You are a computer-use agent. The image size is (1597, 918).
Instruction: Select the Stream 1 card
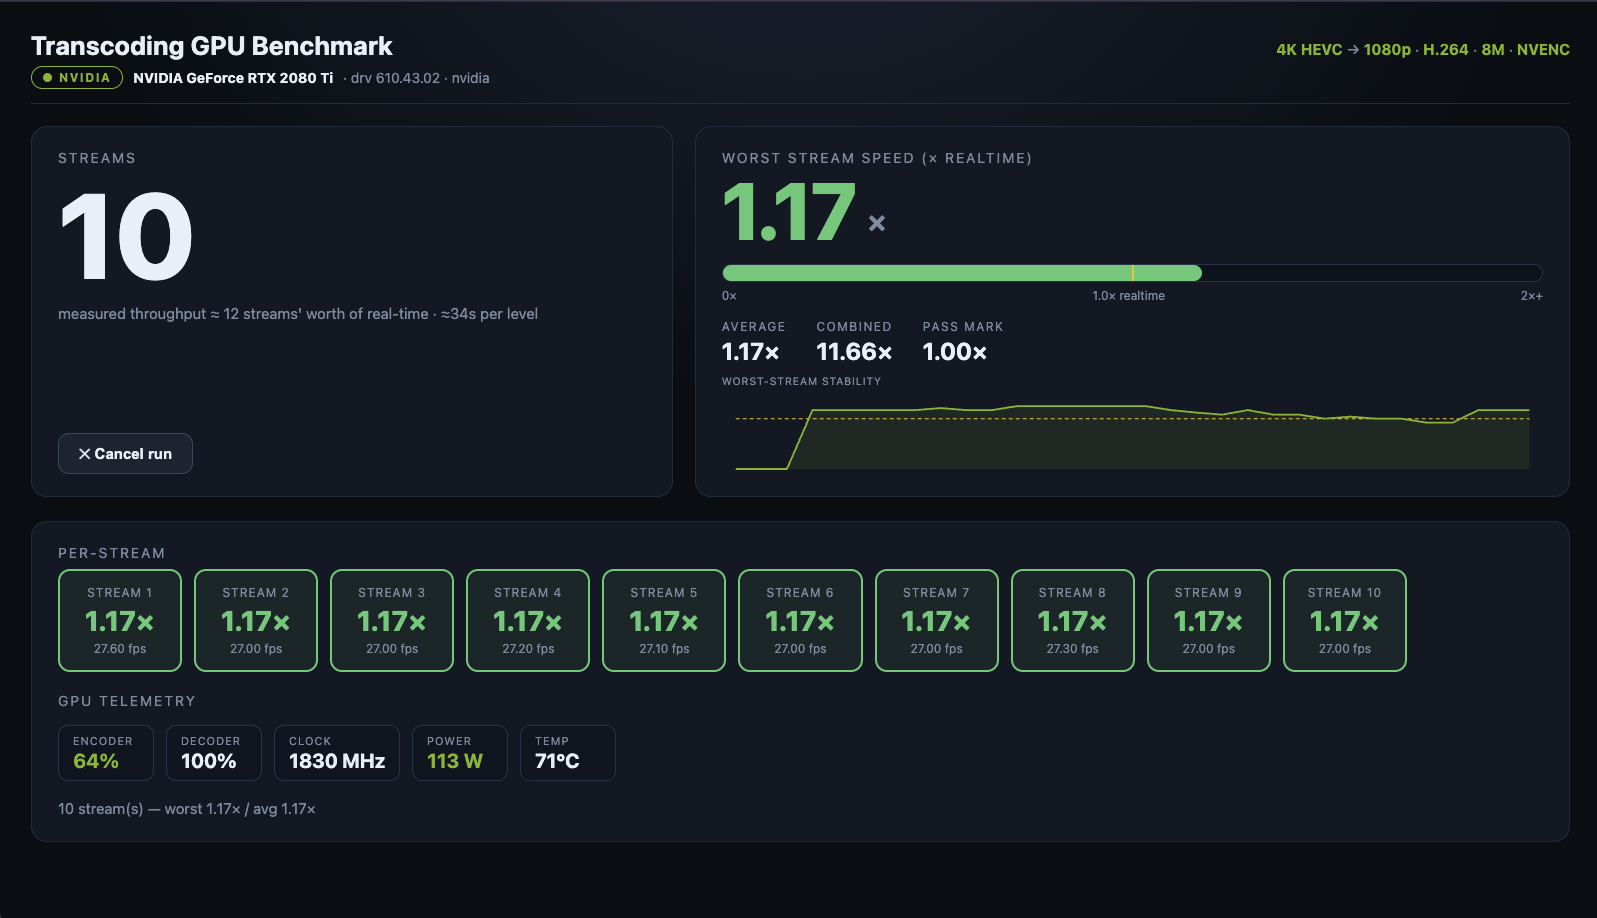(120, 620)
